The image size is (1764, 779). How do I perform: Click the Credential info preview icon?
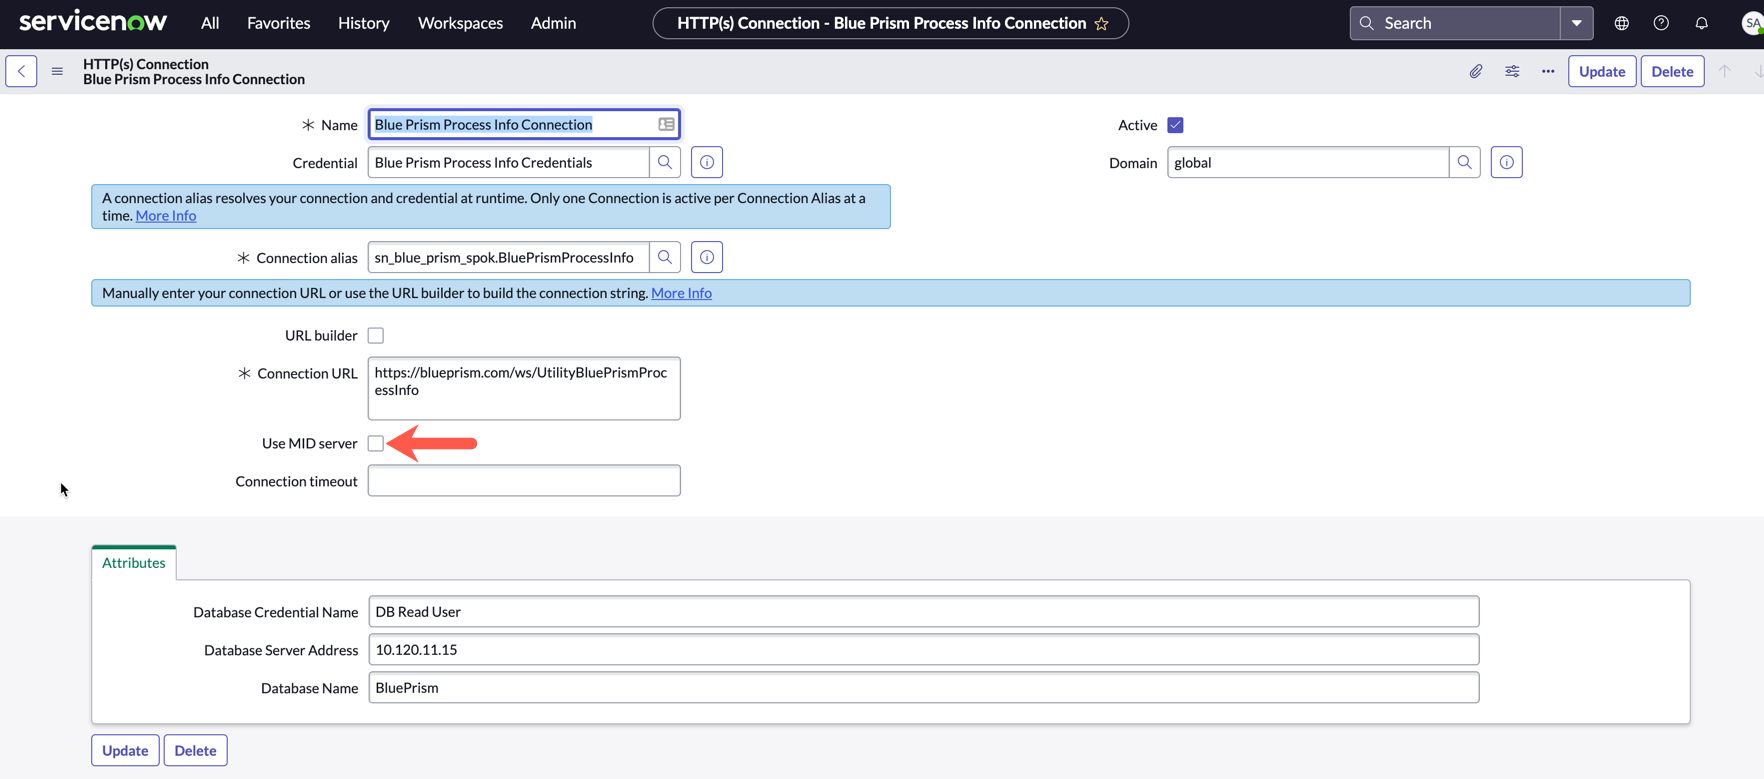(707, 162)
